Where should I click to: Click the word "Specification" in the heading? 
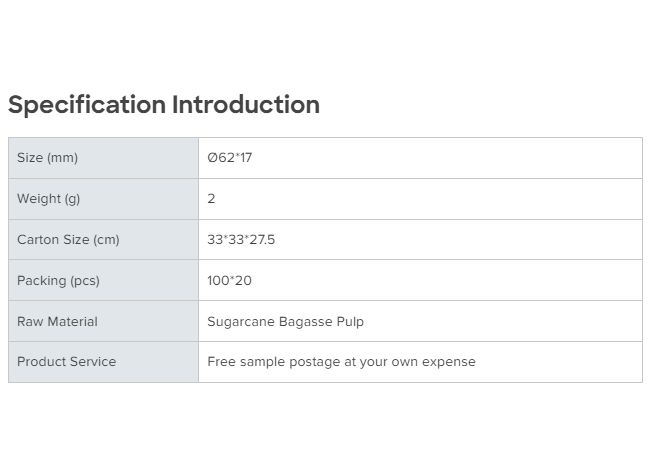click(87, 105)
